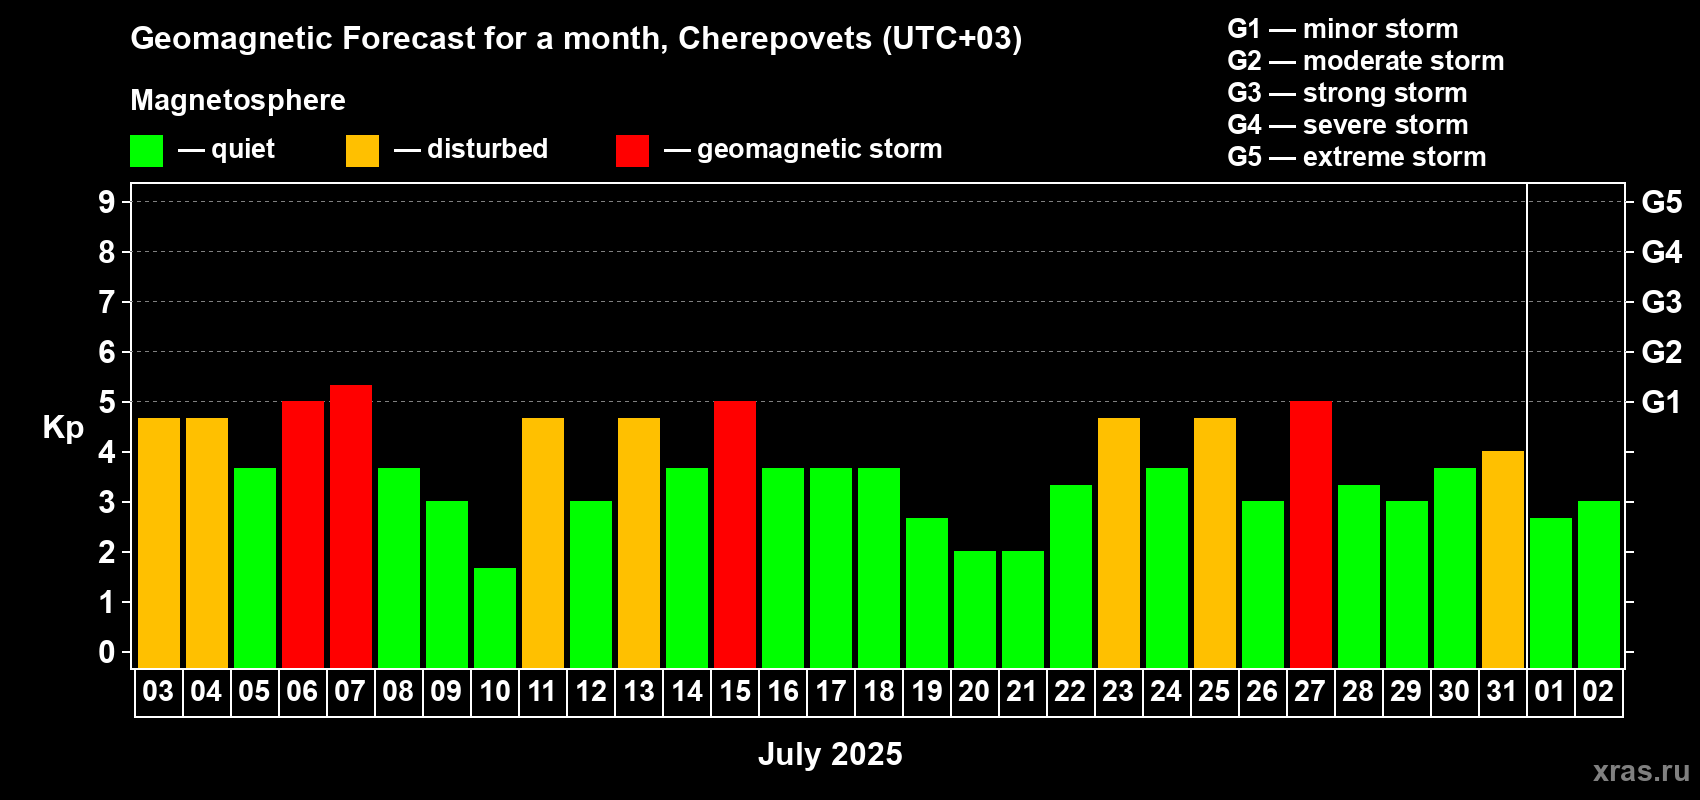1700x800 pixels.
Task: Click date label 21 on the axis
Action: (1022, 691)
